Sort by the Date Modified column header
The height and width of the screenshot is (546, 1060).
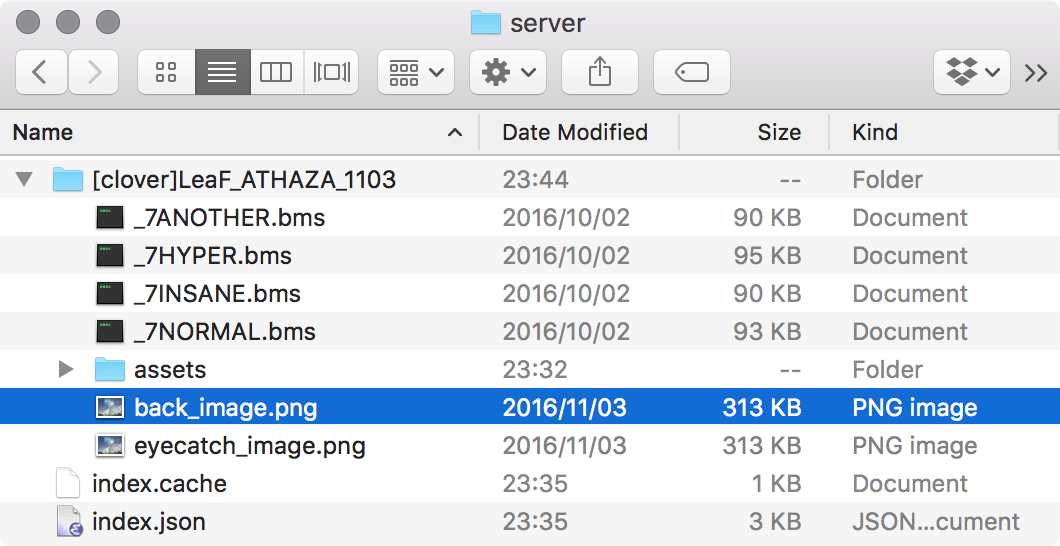579,132
